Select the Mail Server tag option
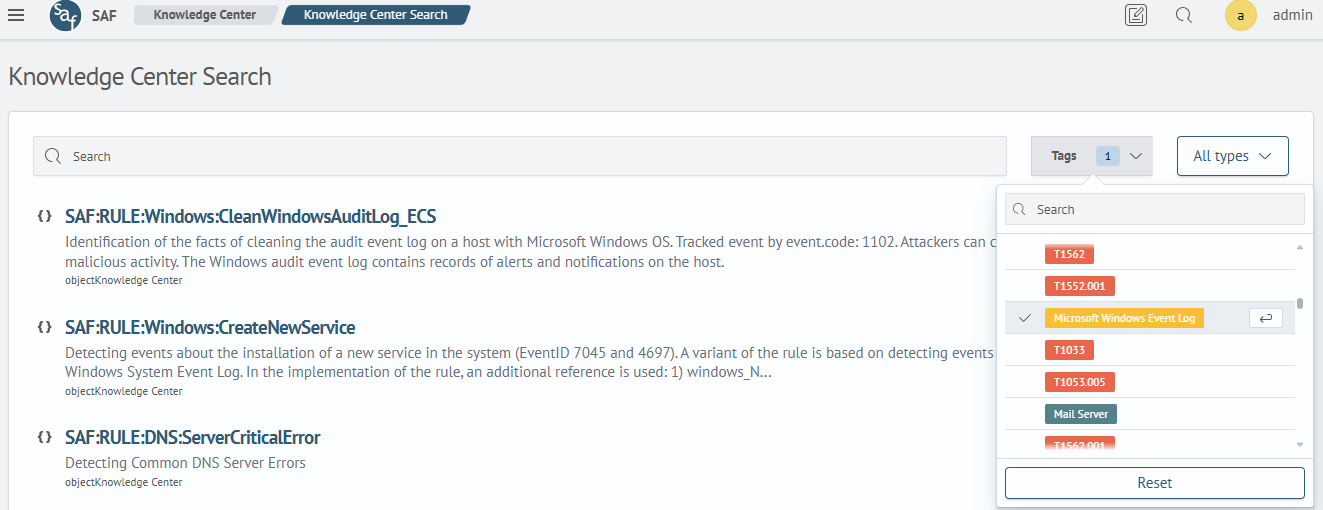This screenshot has width=1323, height=510. click(1080, 414)
